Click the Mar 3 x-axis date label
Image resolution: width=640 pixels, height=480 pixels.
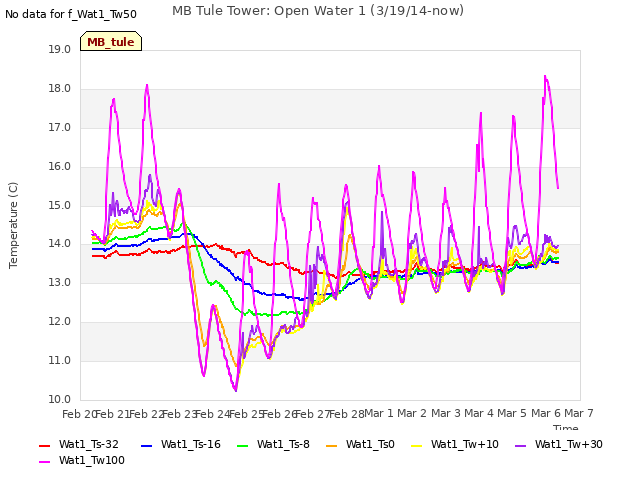coord(446,413)
